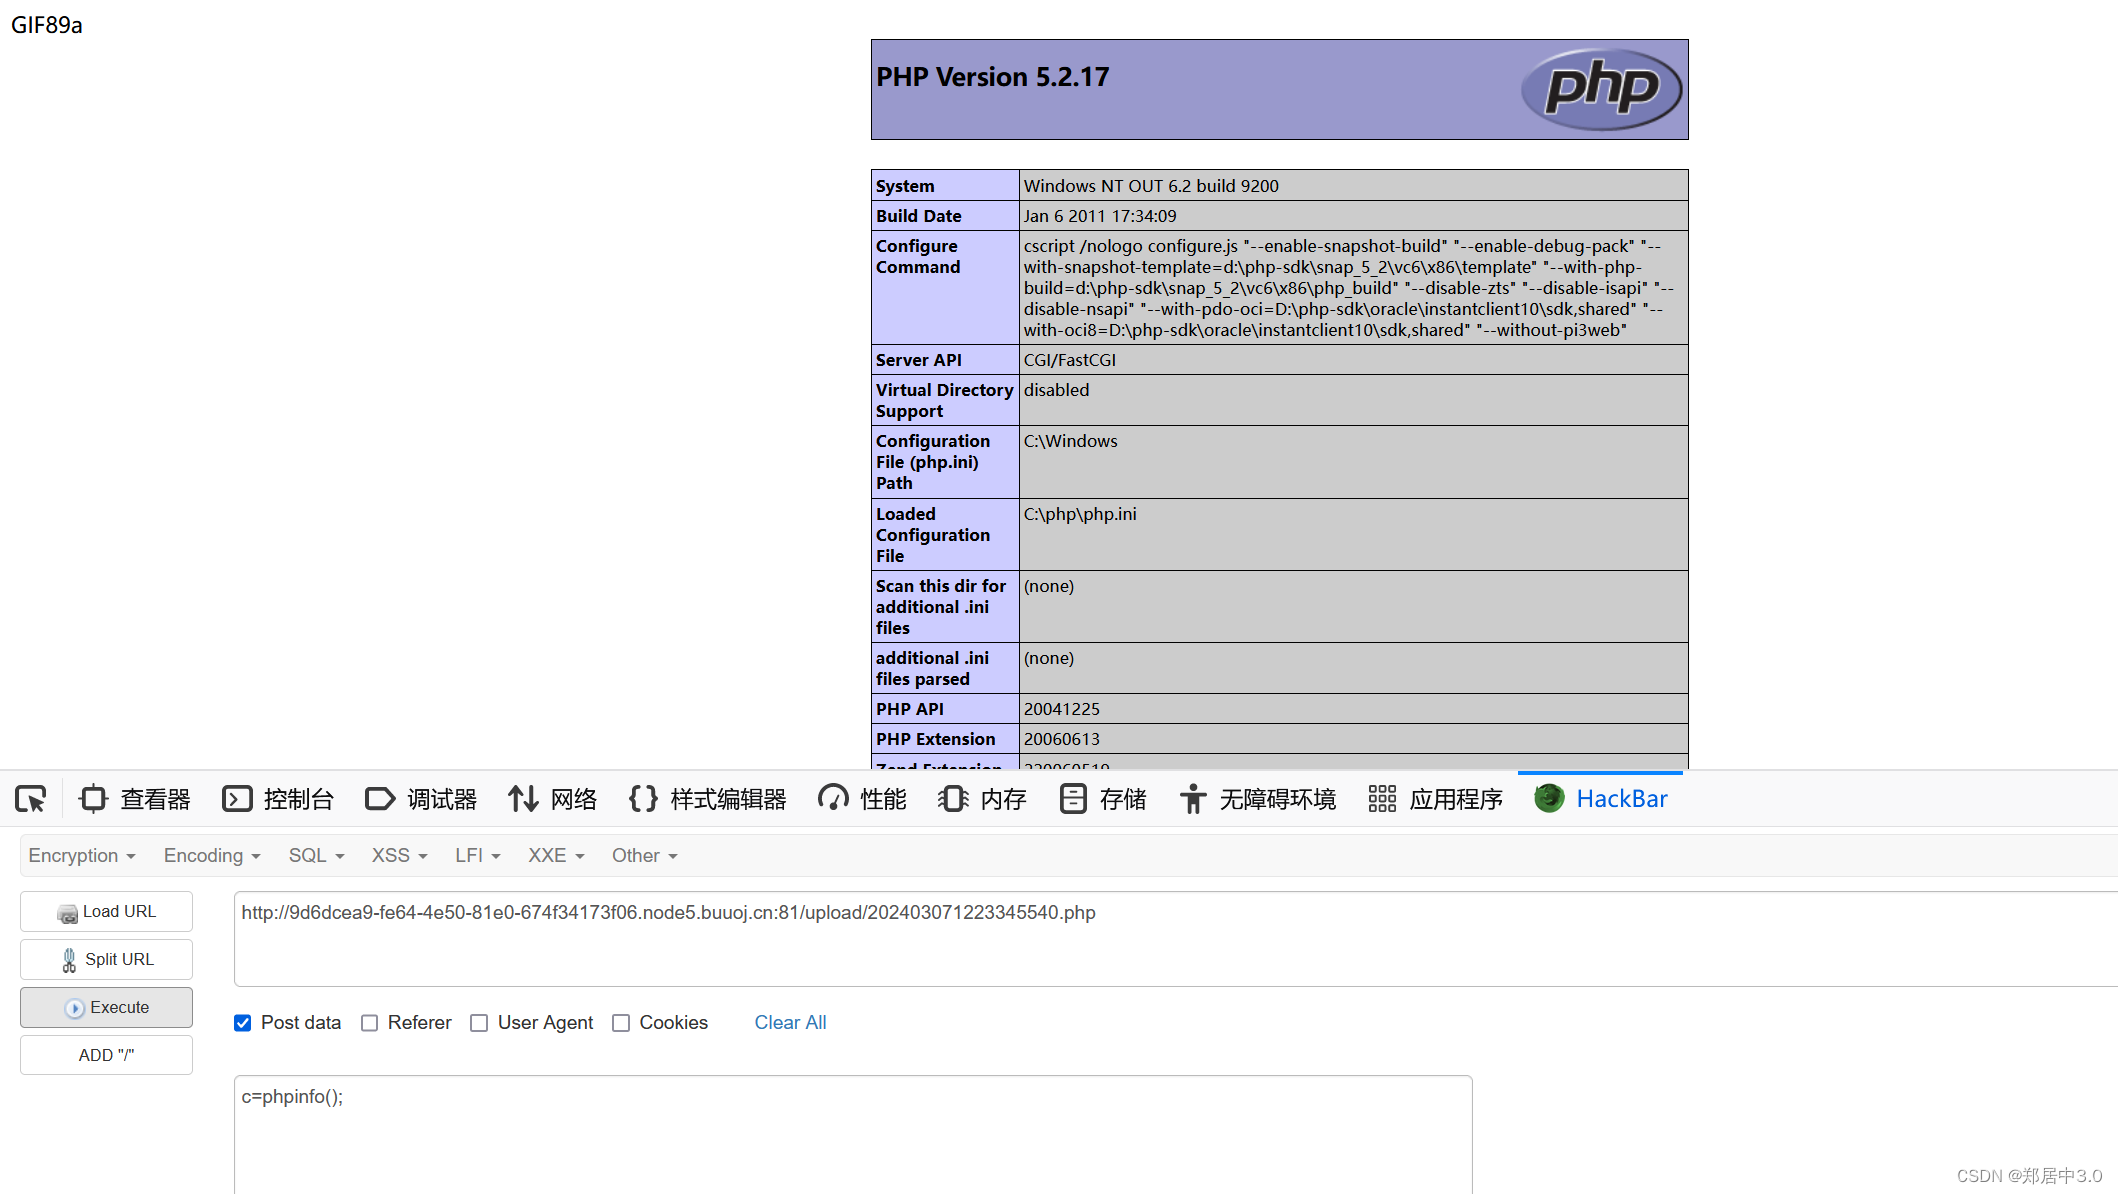Screen dimensions: 2118x1194
Task: Expand the XXE dropdown menu
Action: point(556,856)
